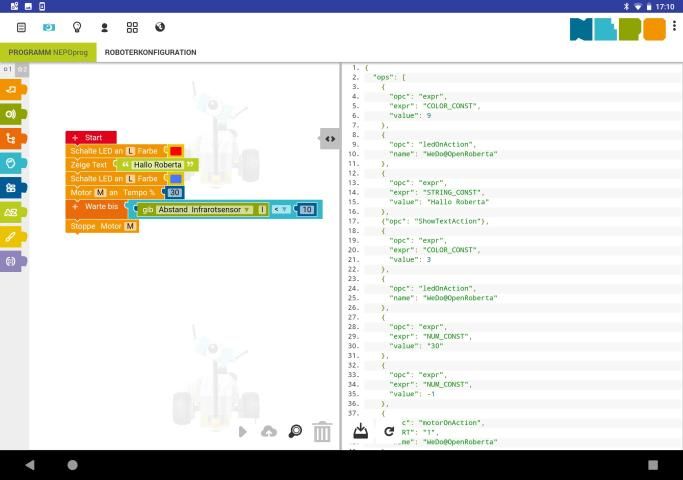Viewport: 683px width, 480px height.
Task: Tap the Android back button
Action: pos(29,465)
